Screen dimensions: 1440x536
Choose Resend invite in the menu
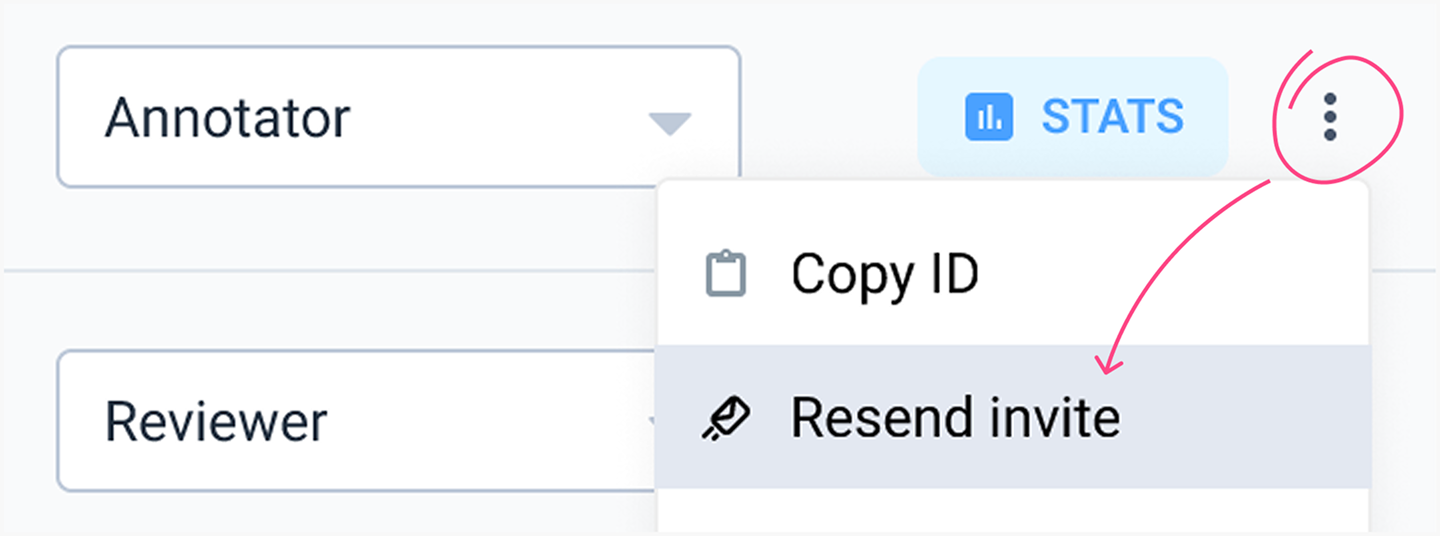(x=955, y=418)
